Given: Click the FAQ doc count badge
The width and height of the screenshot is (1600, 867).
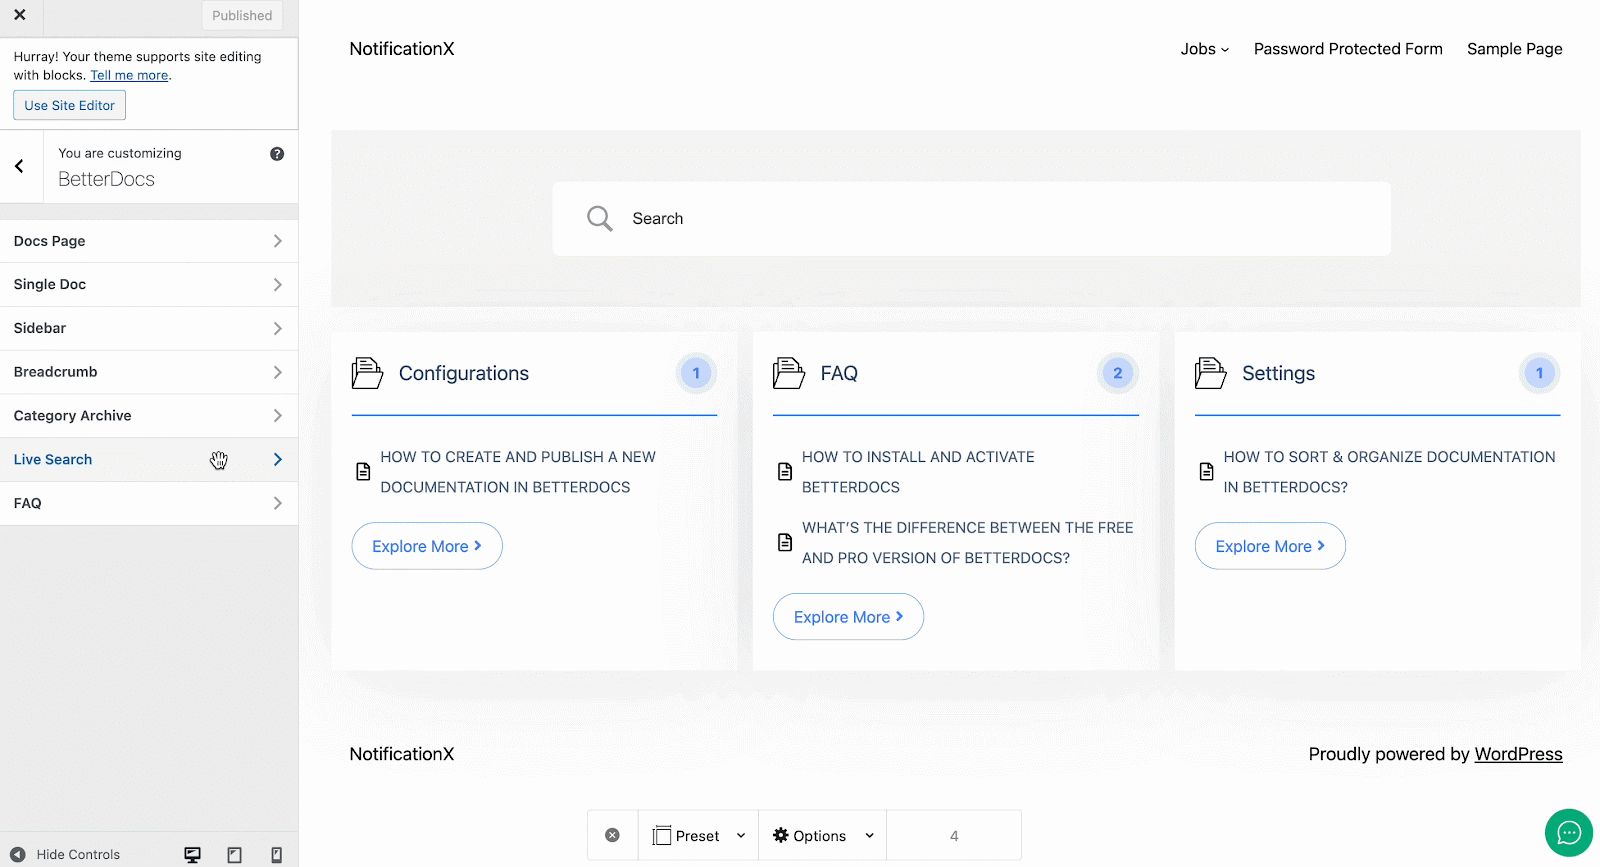Looking at the screenshot, I should pyautogui.click(x=1118, y=373).
